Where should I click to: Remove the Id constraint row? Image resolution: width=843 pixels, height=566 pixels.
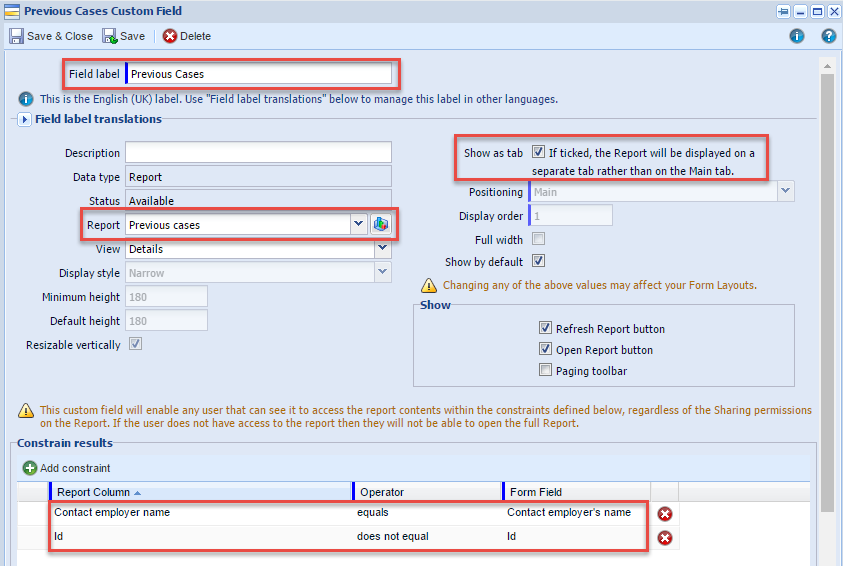click(x=665, y=538)
